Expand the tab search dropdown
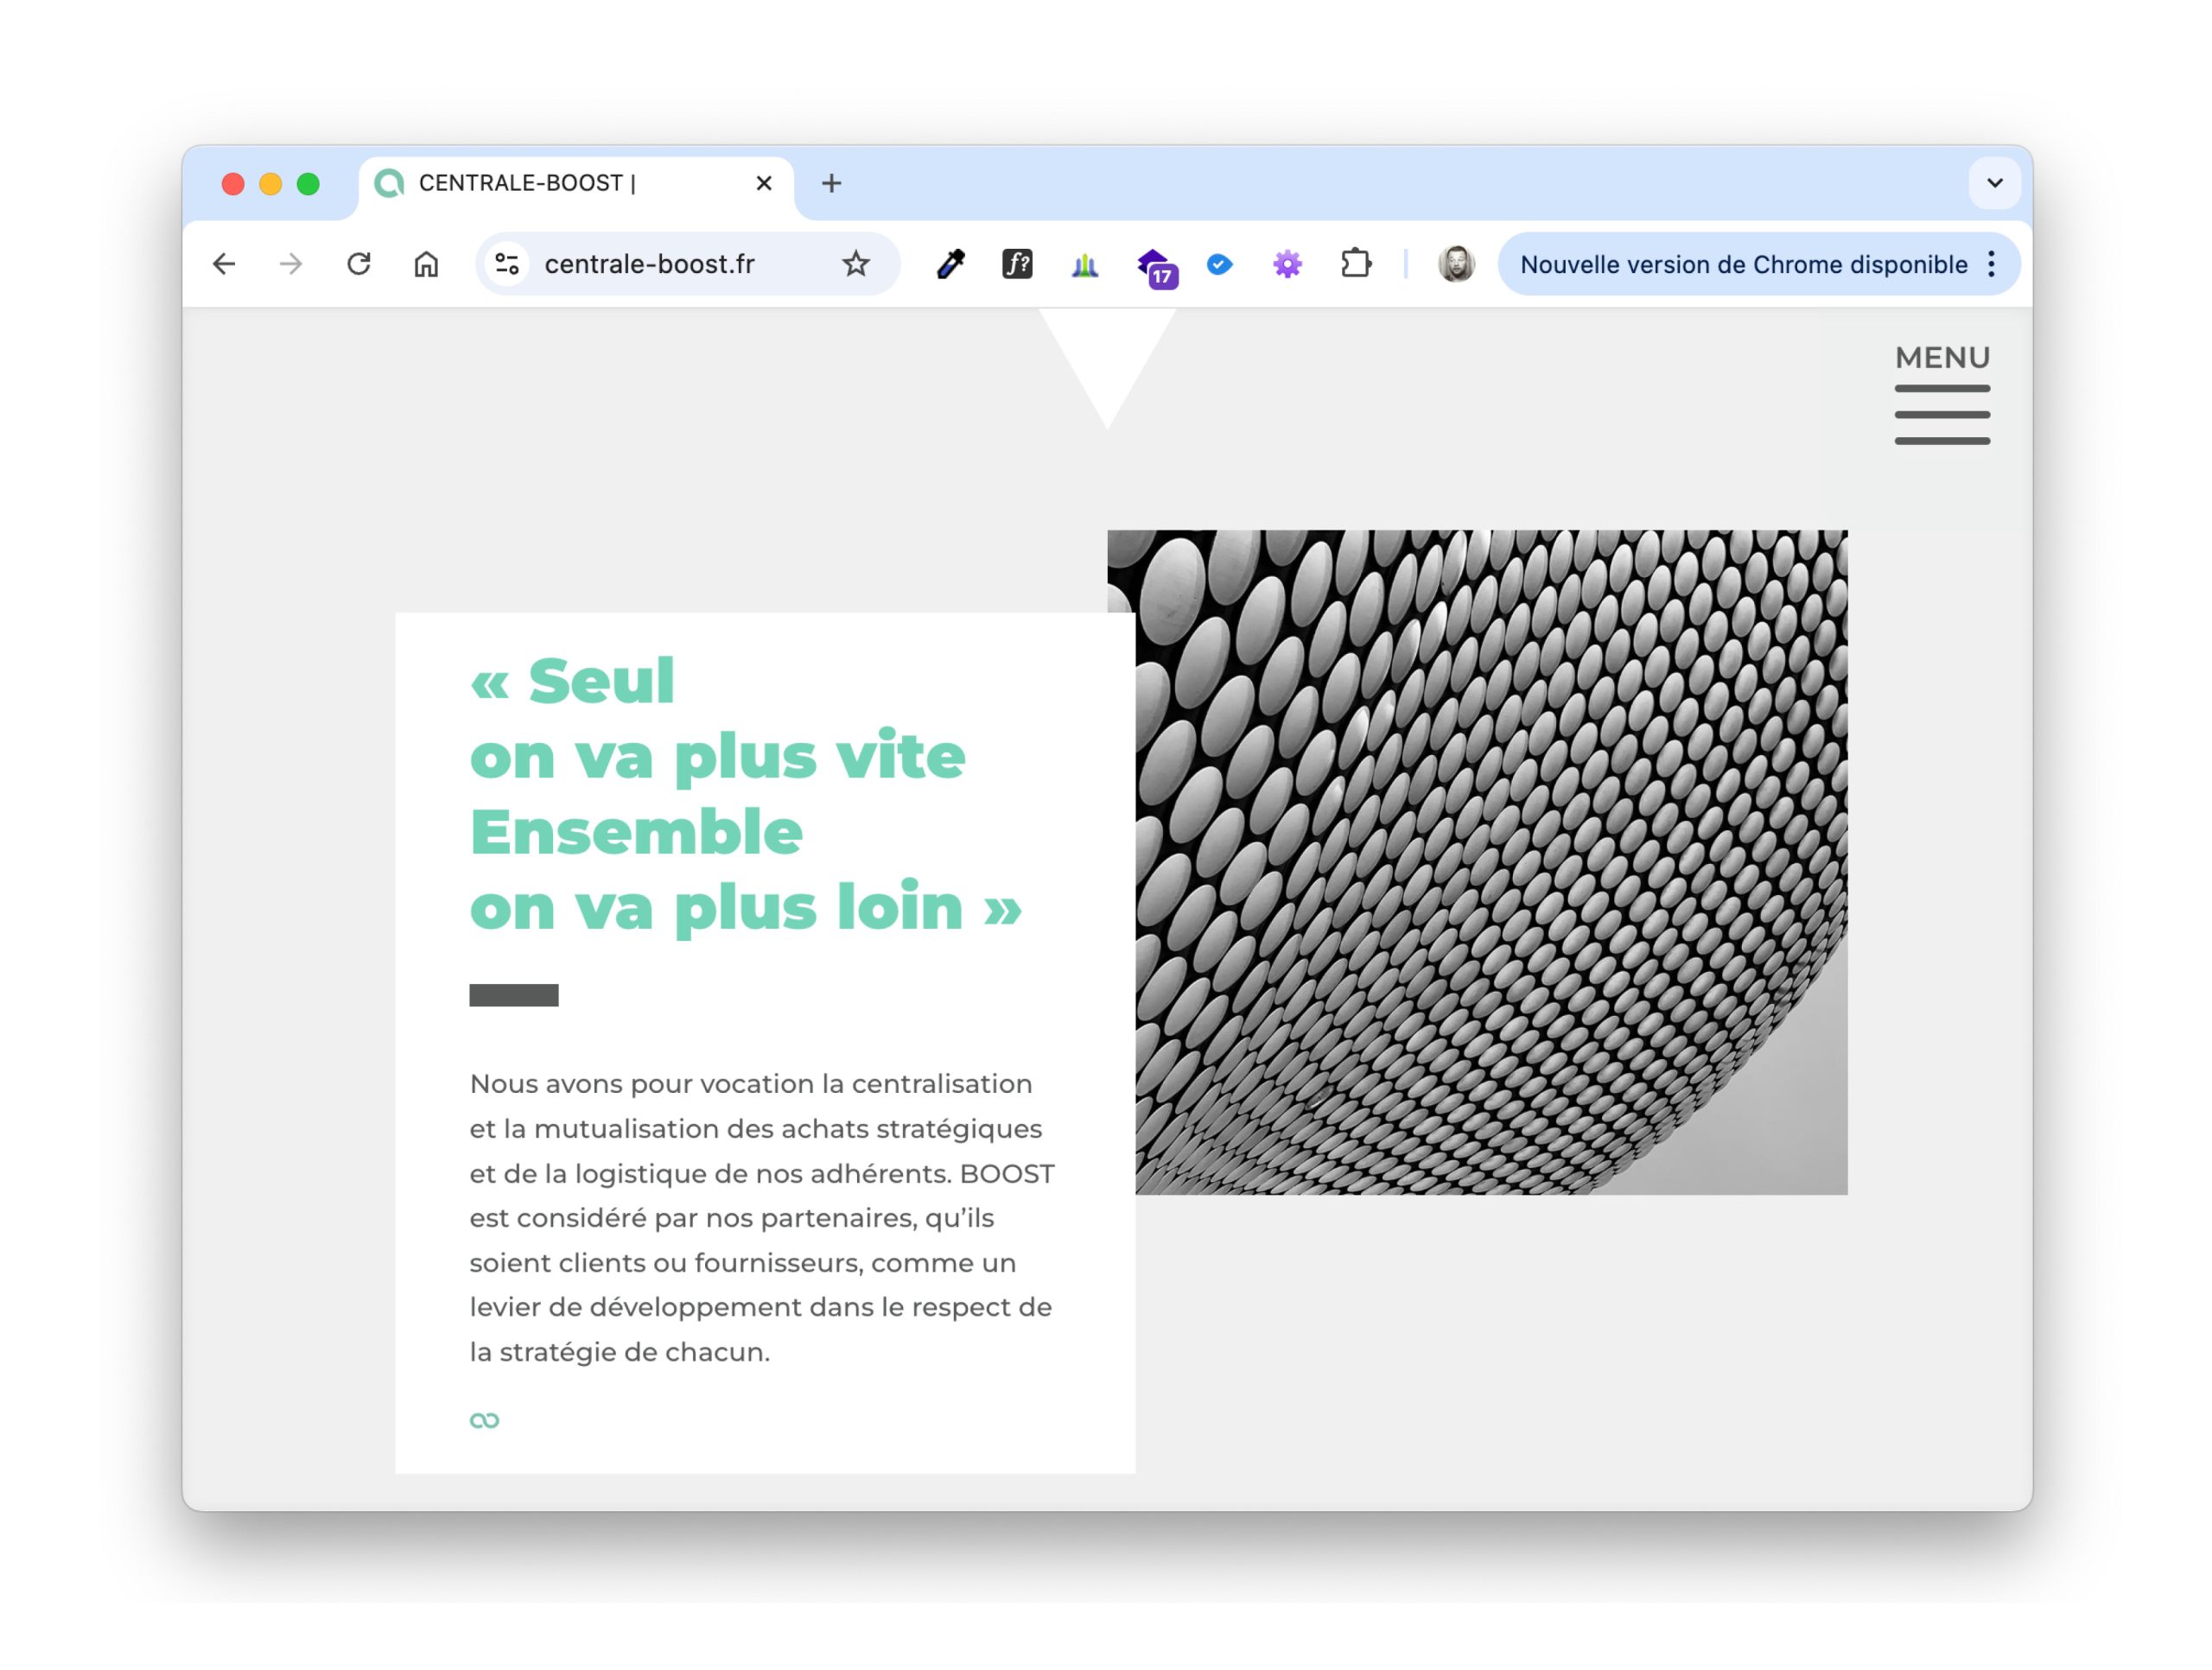 coord(1994,183)
